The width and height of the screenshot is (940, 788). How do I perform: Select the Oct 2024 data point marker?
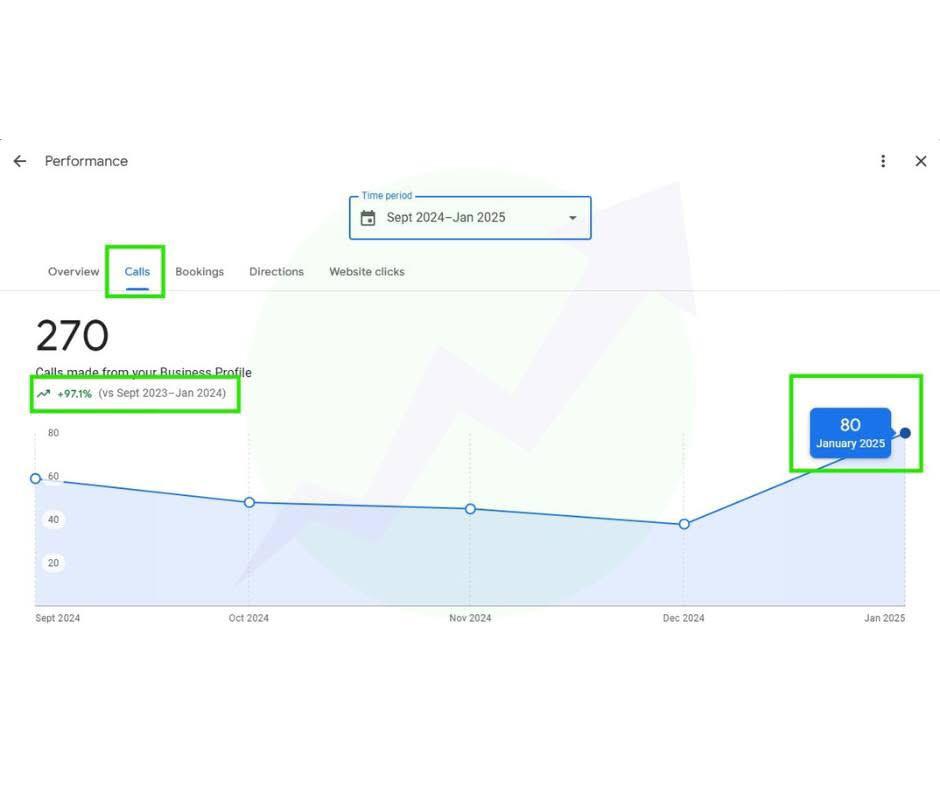coord(249,502)
